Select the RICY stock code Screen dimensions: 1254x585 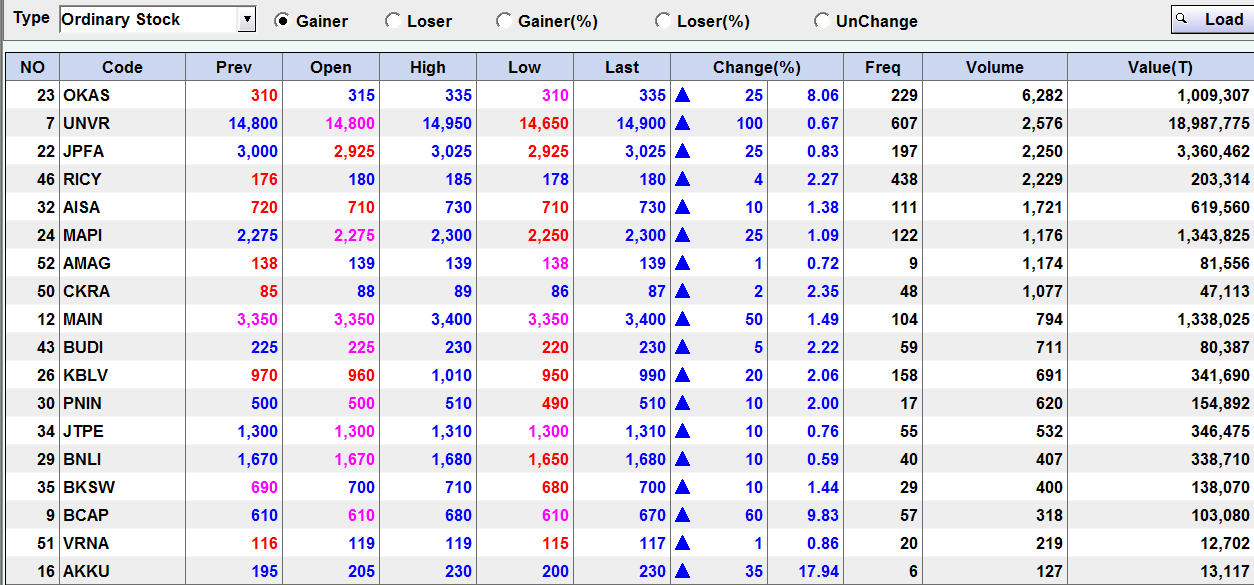83,180
